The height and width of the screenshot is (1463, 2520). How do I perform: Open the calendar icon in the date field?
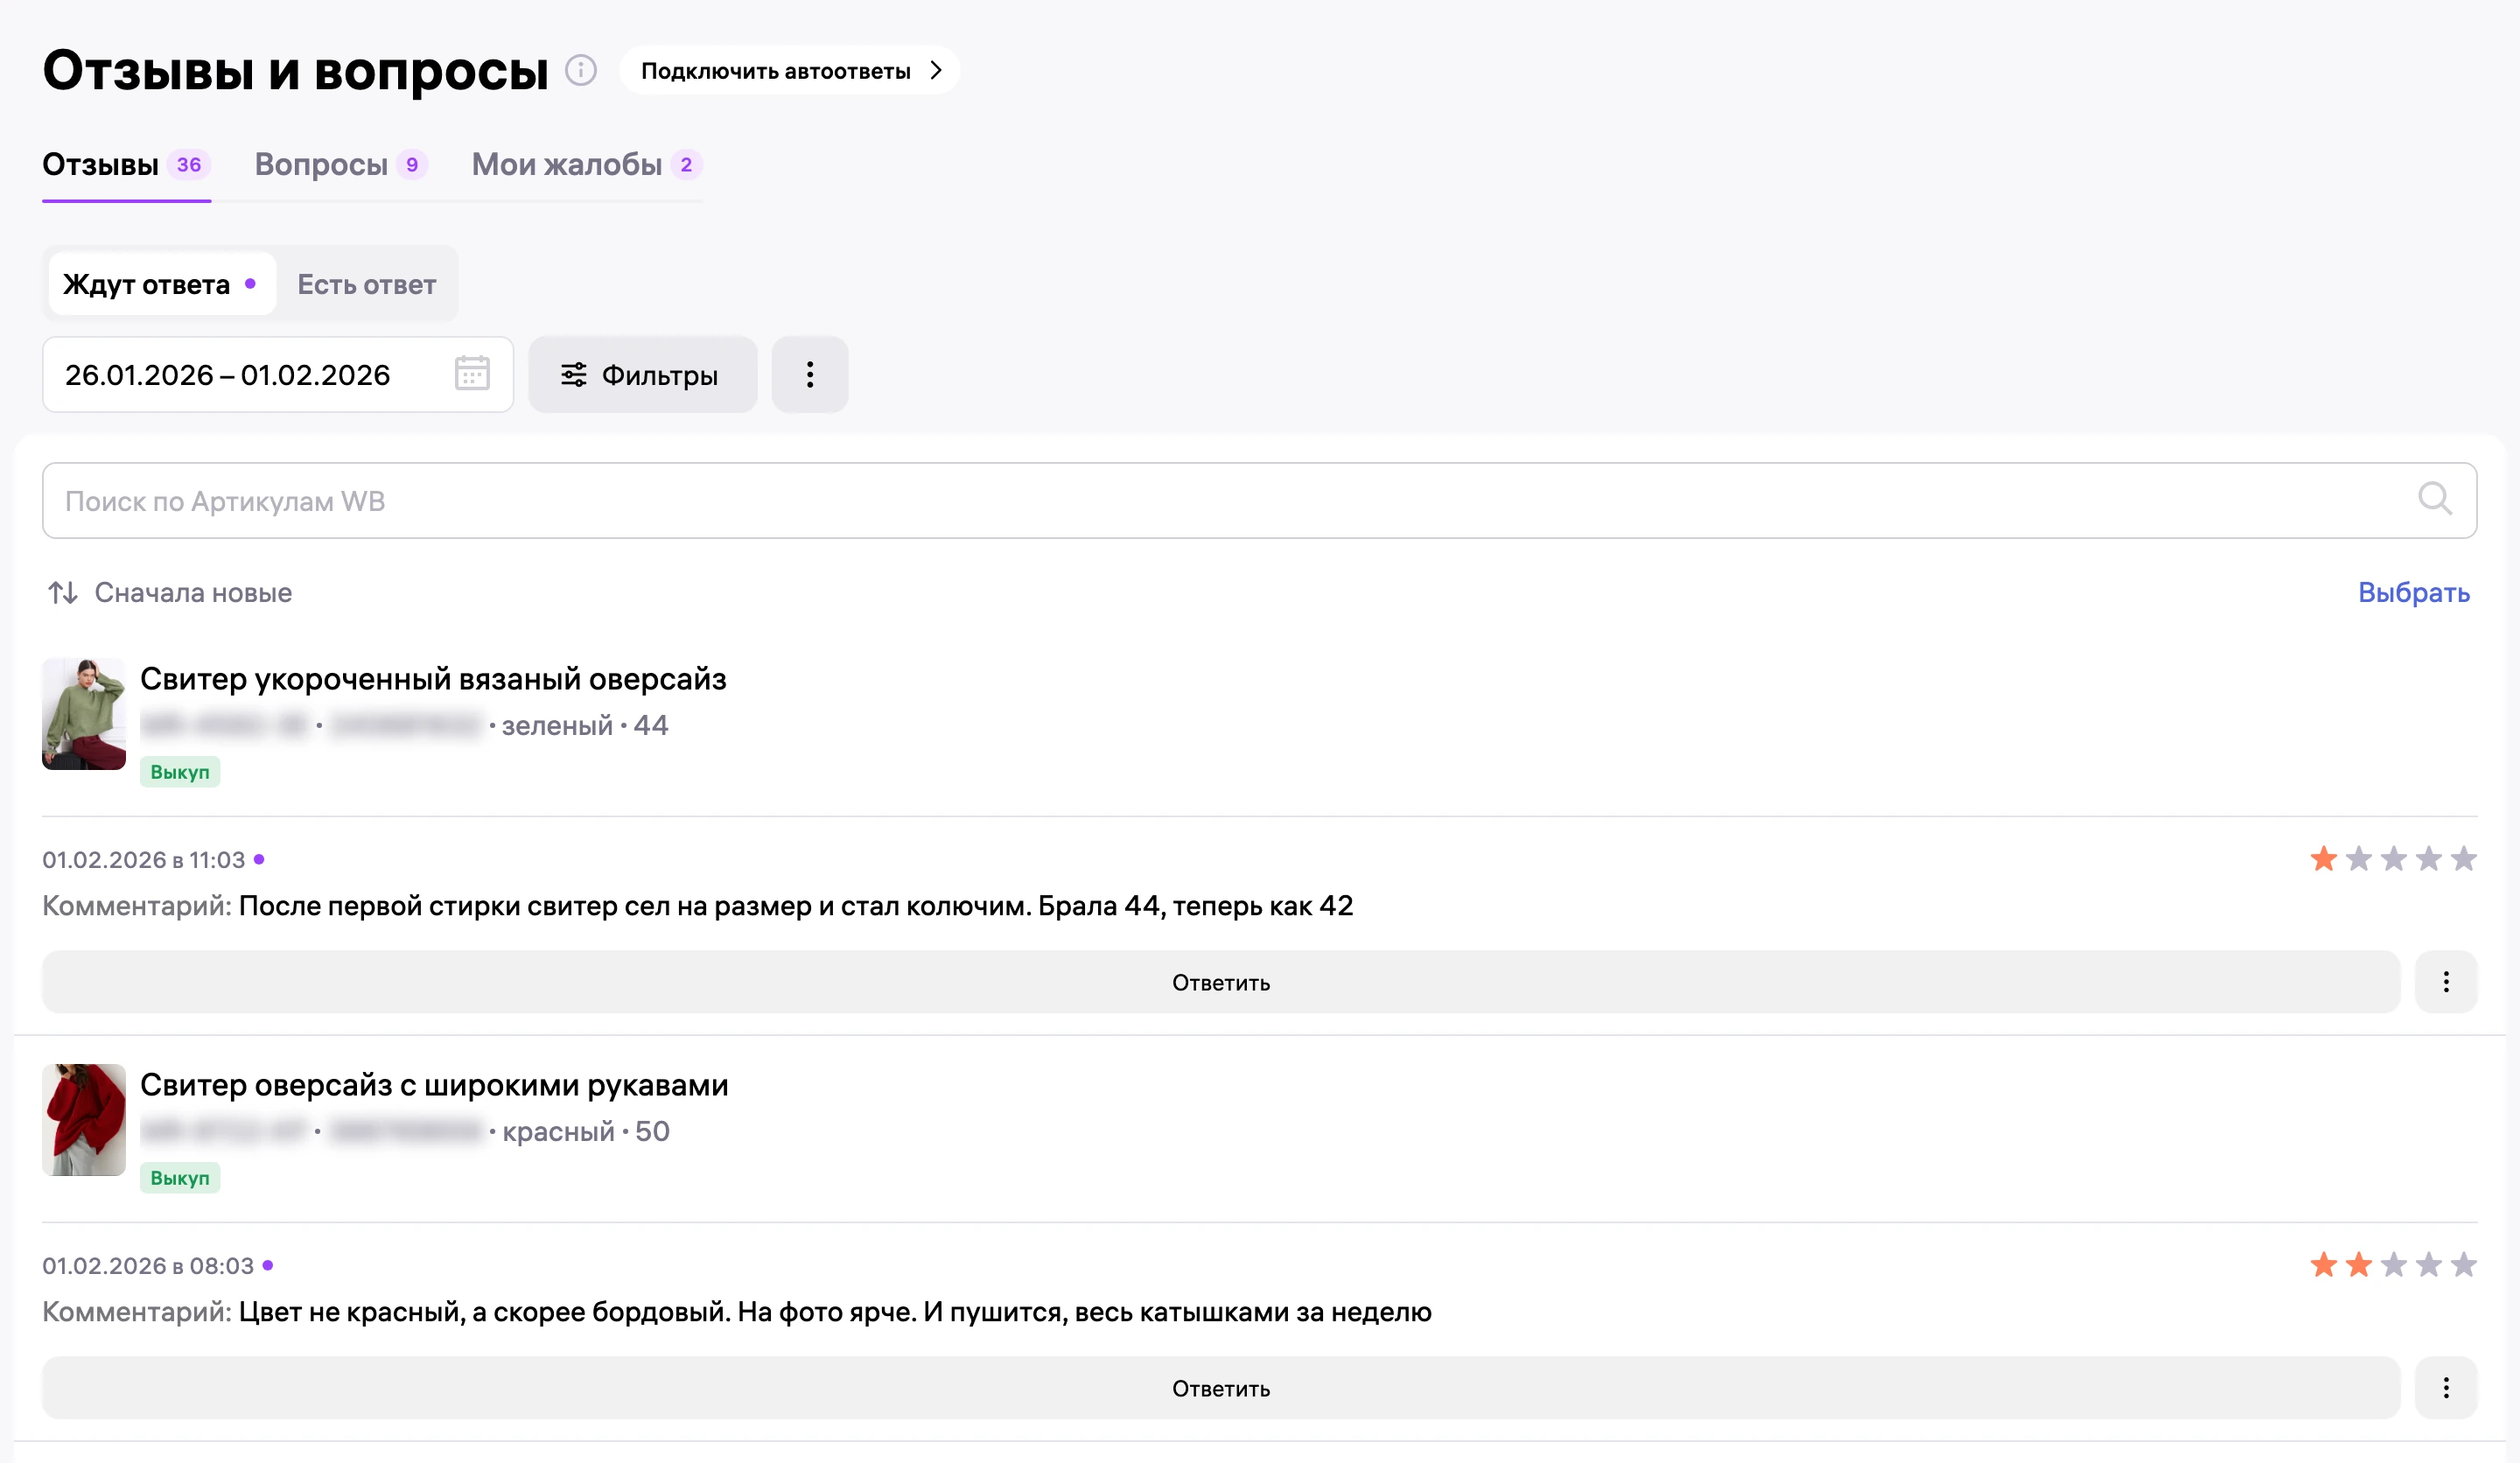coord(472,373)
